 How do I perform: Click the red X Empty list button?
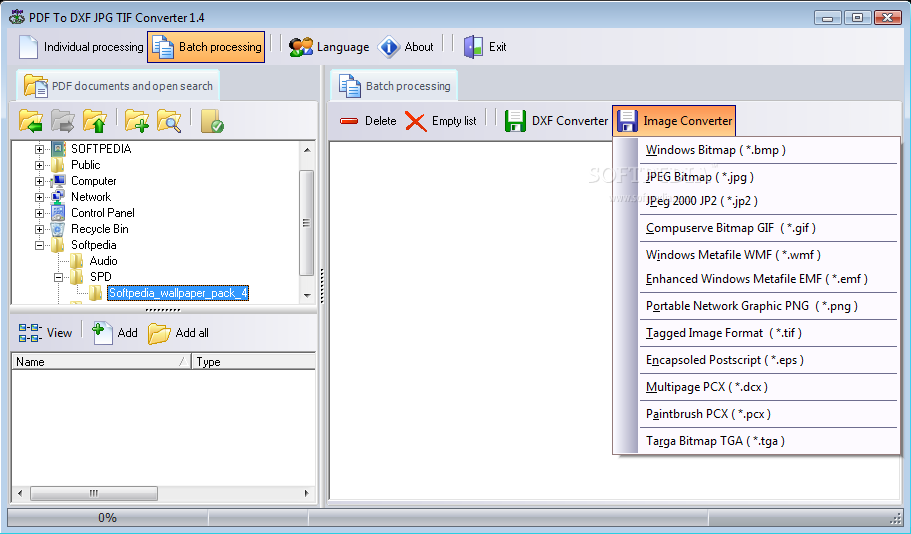pos(441,121)
